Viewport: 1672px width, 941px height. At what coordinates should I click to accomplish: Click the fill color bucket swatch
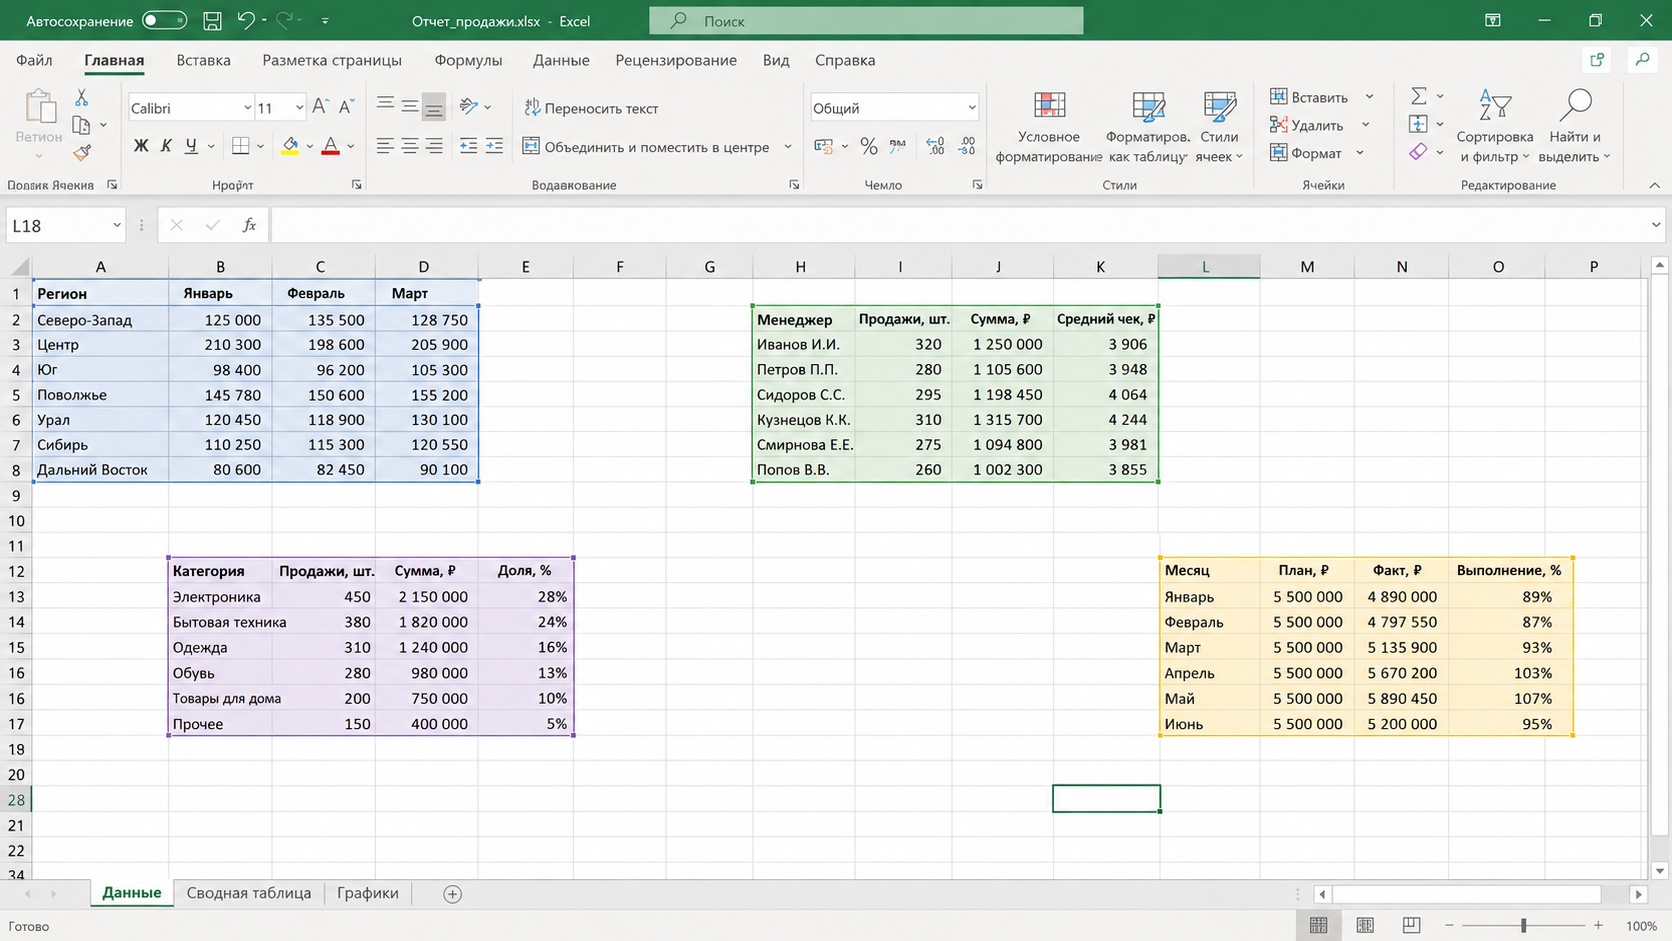[290, 146]
